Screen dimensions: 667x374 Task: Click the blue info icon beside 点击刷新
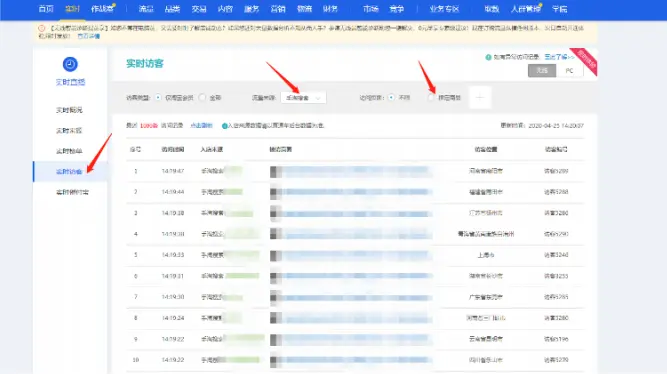pos(224,126)
